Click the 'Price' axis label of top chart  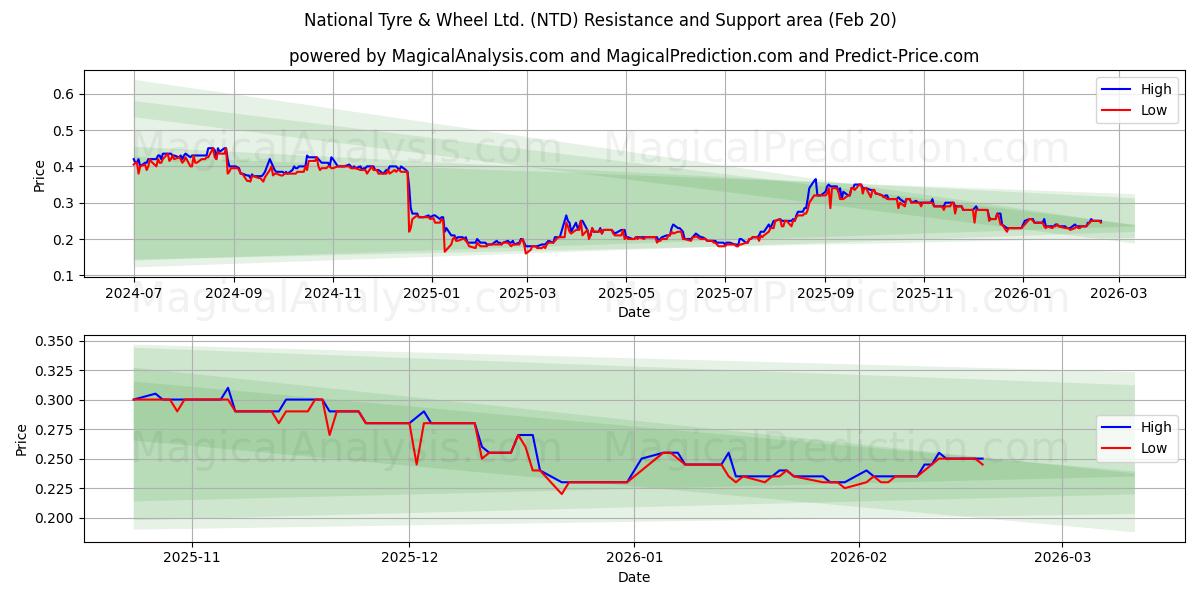point(40,174)
